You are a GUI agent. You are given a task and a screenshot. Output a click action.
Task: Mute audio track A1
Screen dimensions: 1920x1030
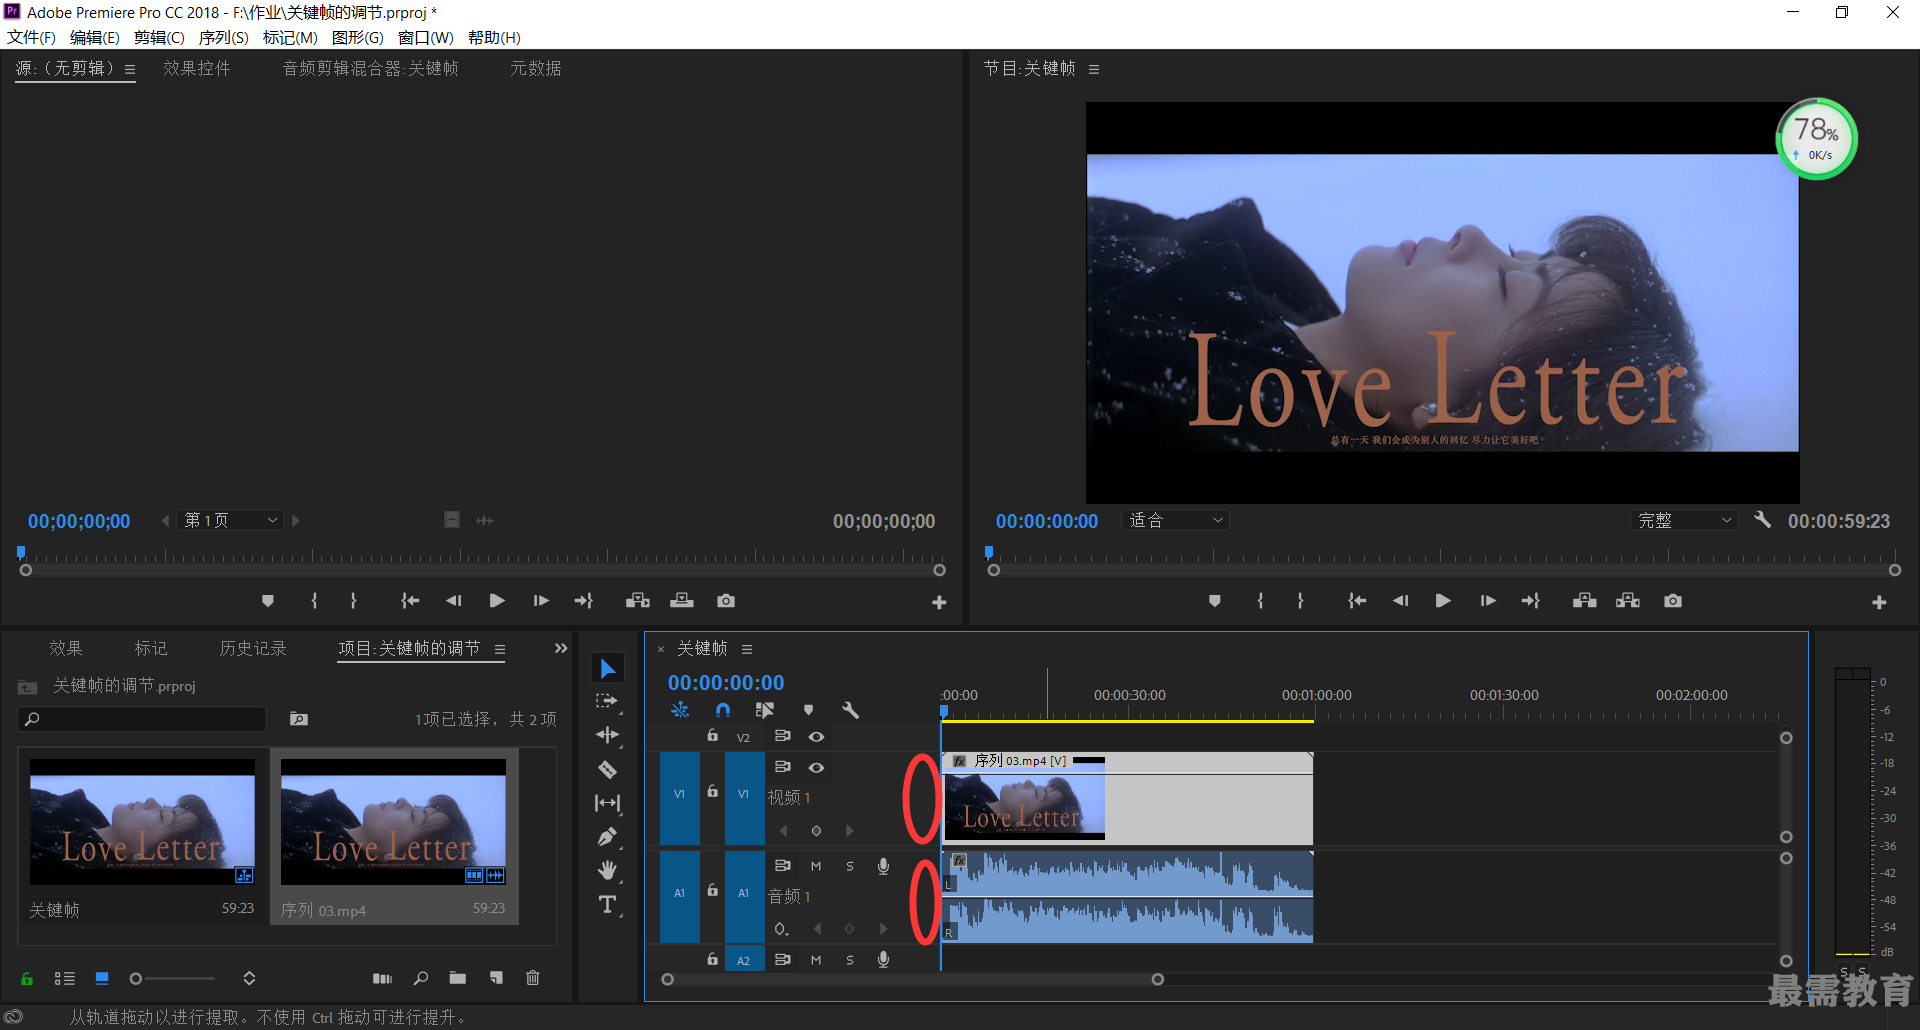pyautogui.click(x=816, y=866)
